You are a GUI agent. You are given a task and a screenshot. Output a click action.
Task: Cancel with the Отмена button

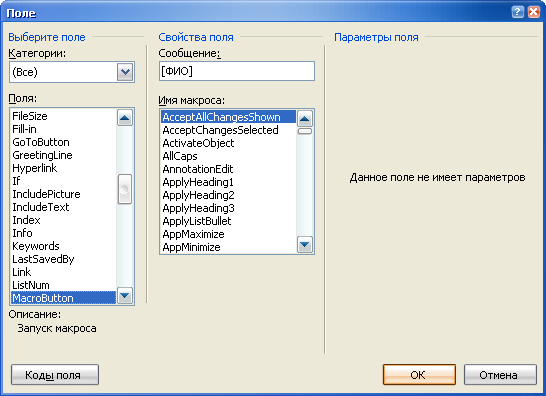500,375
